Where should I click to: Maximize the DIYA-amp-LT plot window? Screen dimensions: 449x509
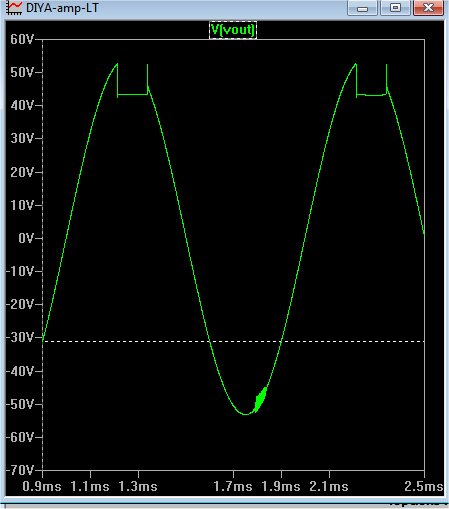point(395,8)
